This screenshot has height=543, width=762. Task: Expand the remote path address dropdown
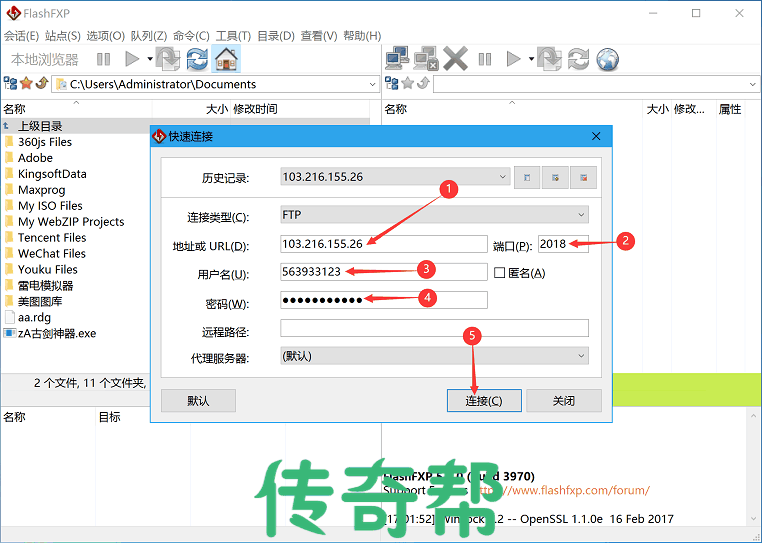click(x=753, y=84)
